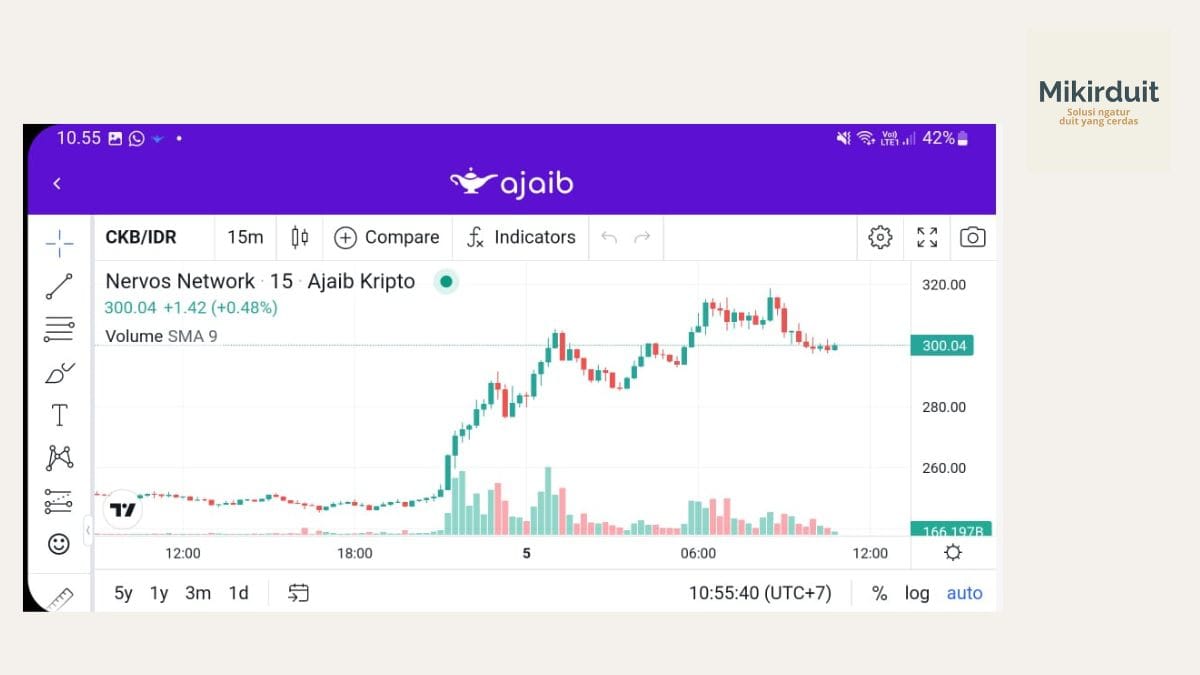Screen dimensions: 1200x675
Task: Switch to the 5y timeframe tab
Action: coord(123,593)
